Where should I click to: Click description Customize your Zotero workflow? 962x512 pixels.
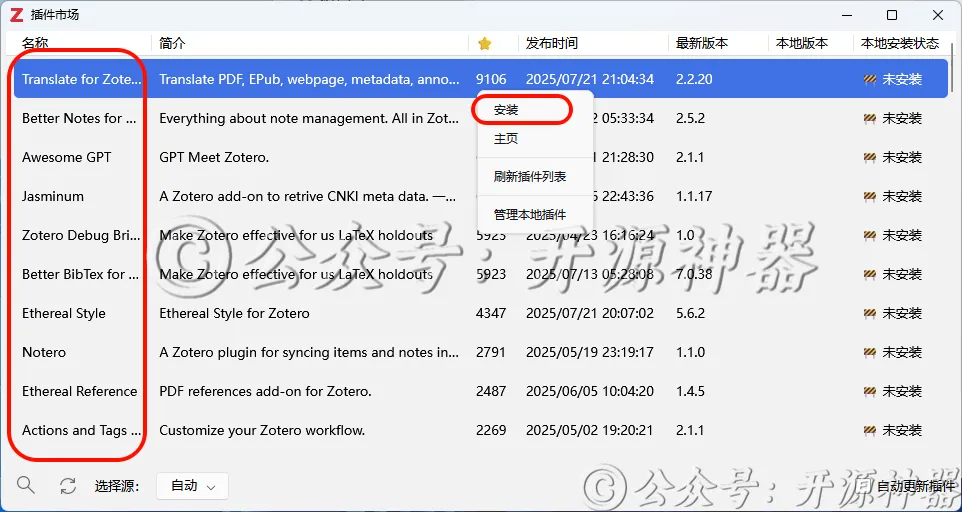point(262,430)
